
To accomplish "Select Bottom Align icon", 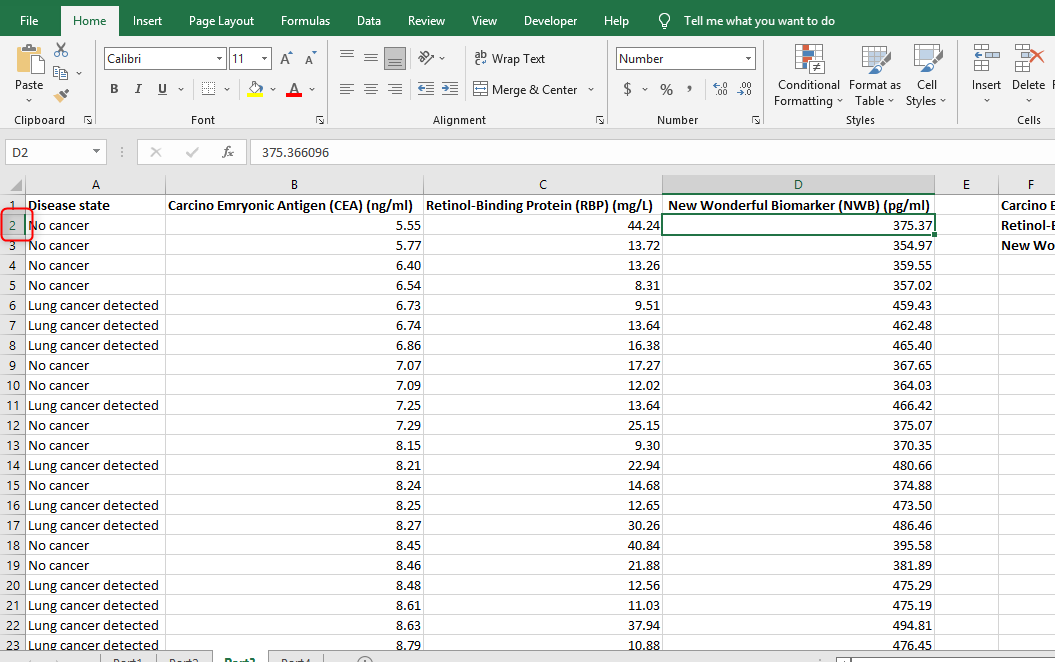I will coord(395,59).
